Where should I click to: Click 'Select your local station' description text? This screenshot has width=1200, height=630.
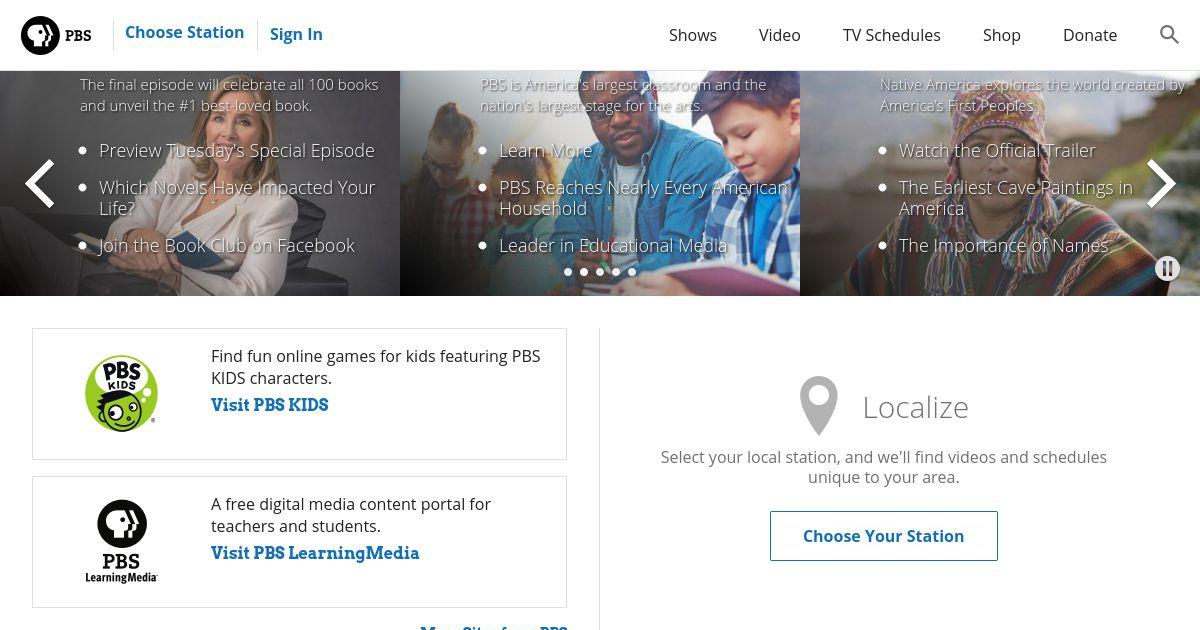click(x=884, y=467)
